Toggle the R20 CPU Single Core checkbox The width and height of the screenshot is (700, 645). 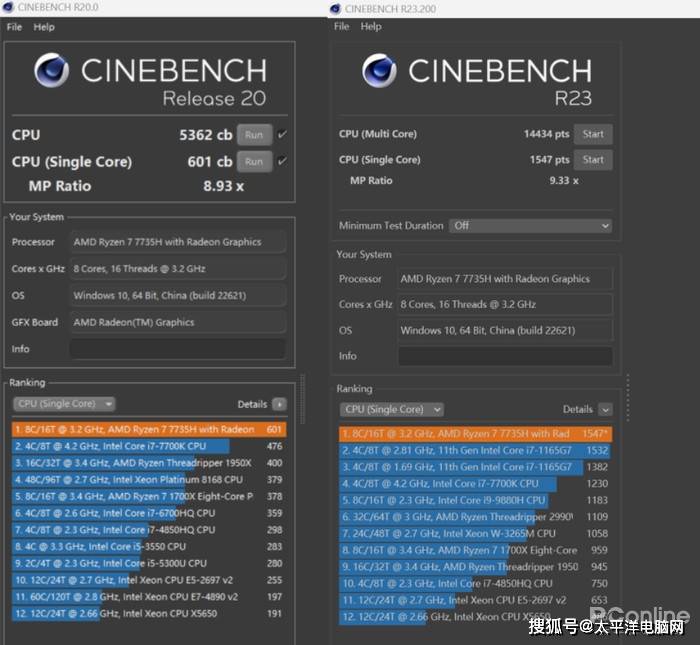coord(282,161)
